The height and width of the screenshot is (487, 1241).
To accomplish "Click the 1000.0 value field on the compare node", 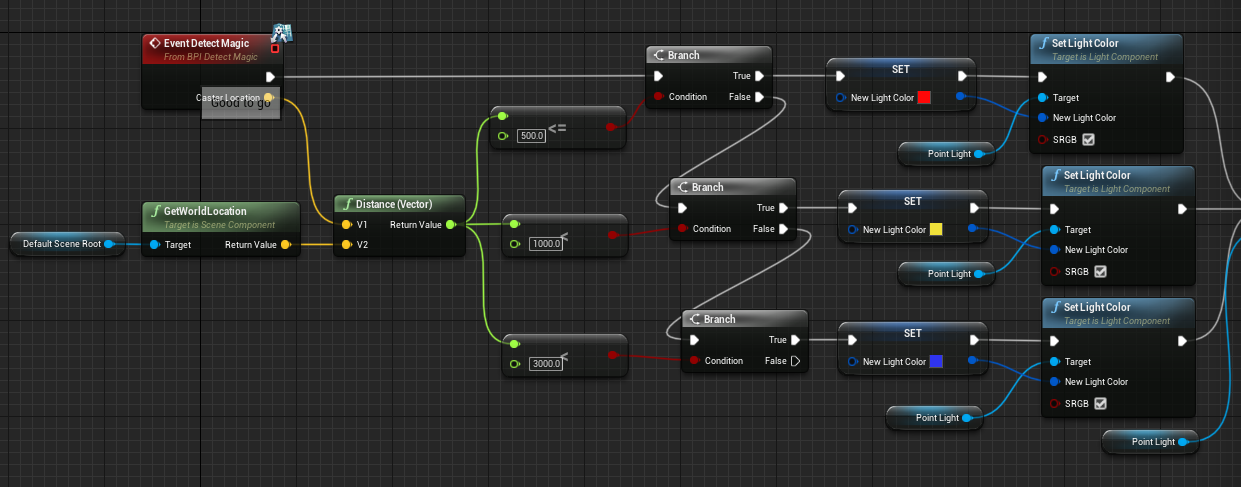I will (547, 244).
